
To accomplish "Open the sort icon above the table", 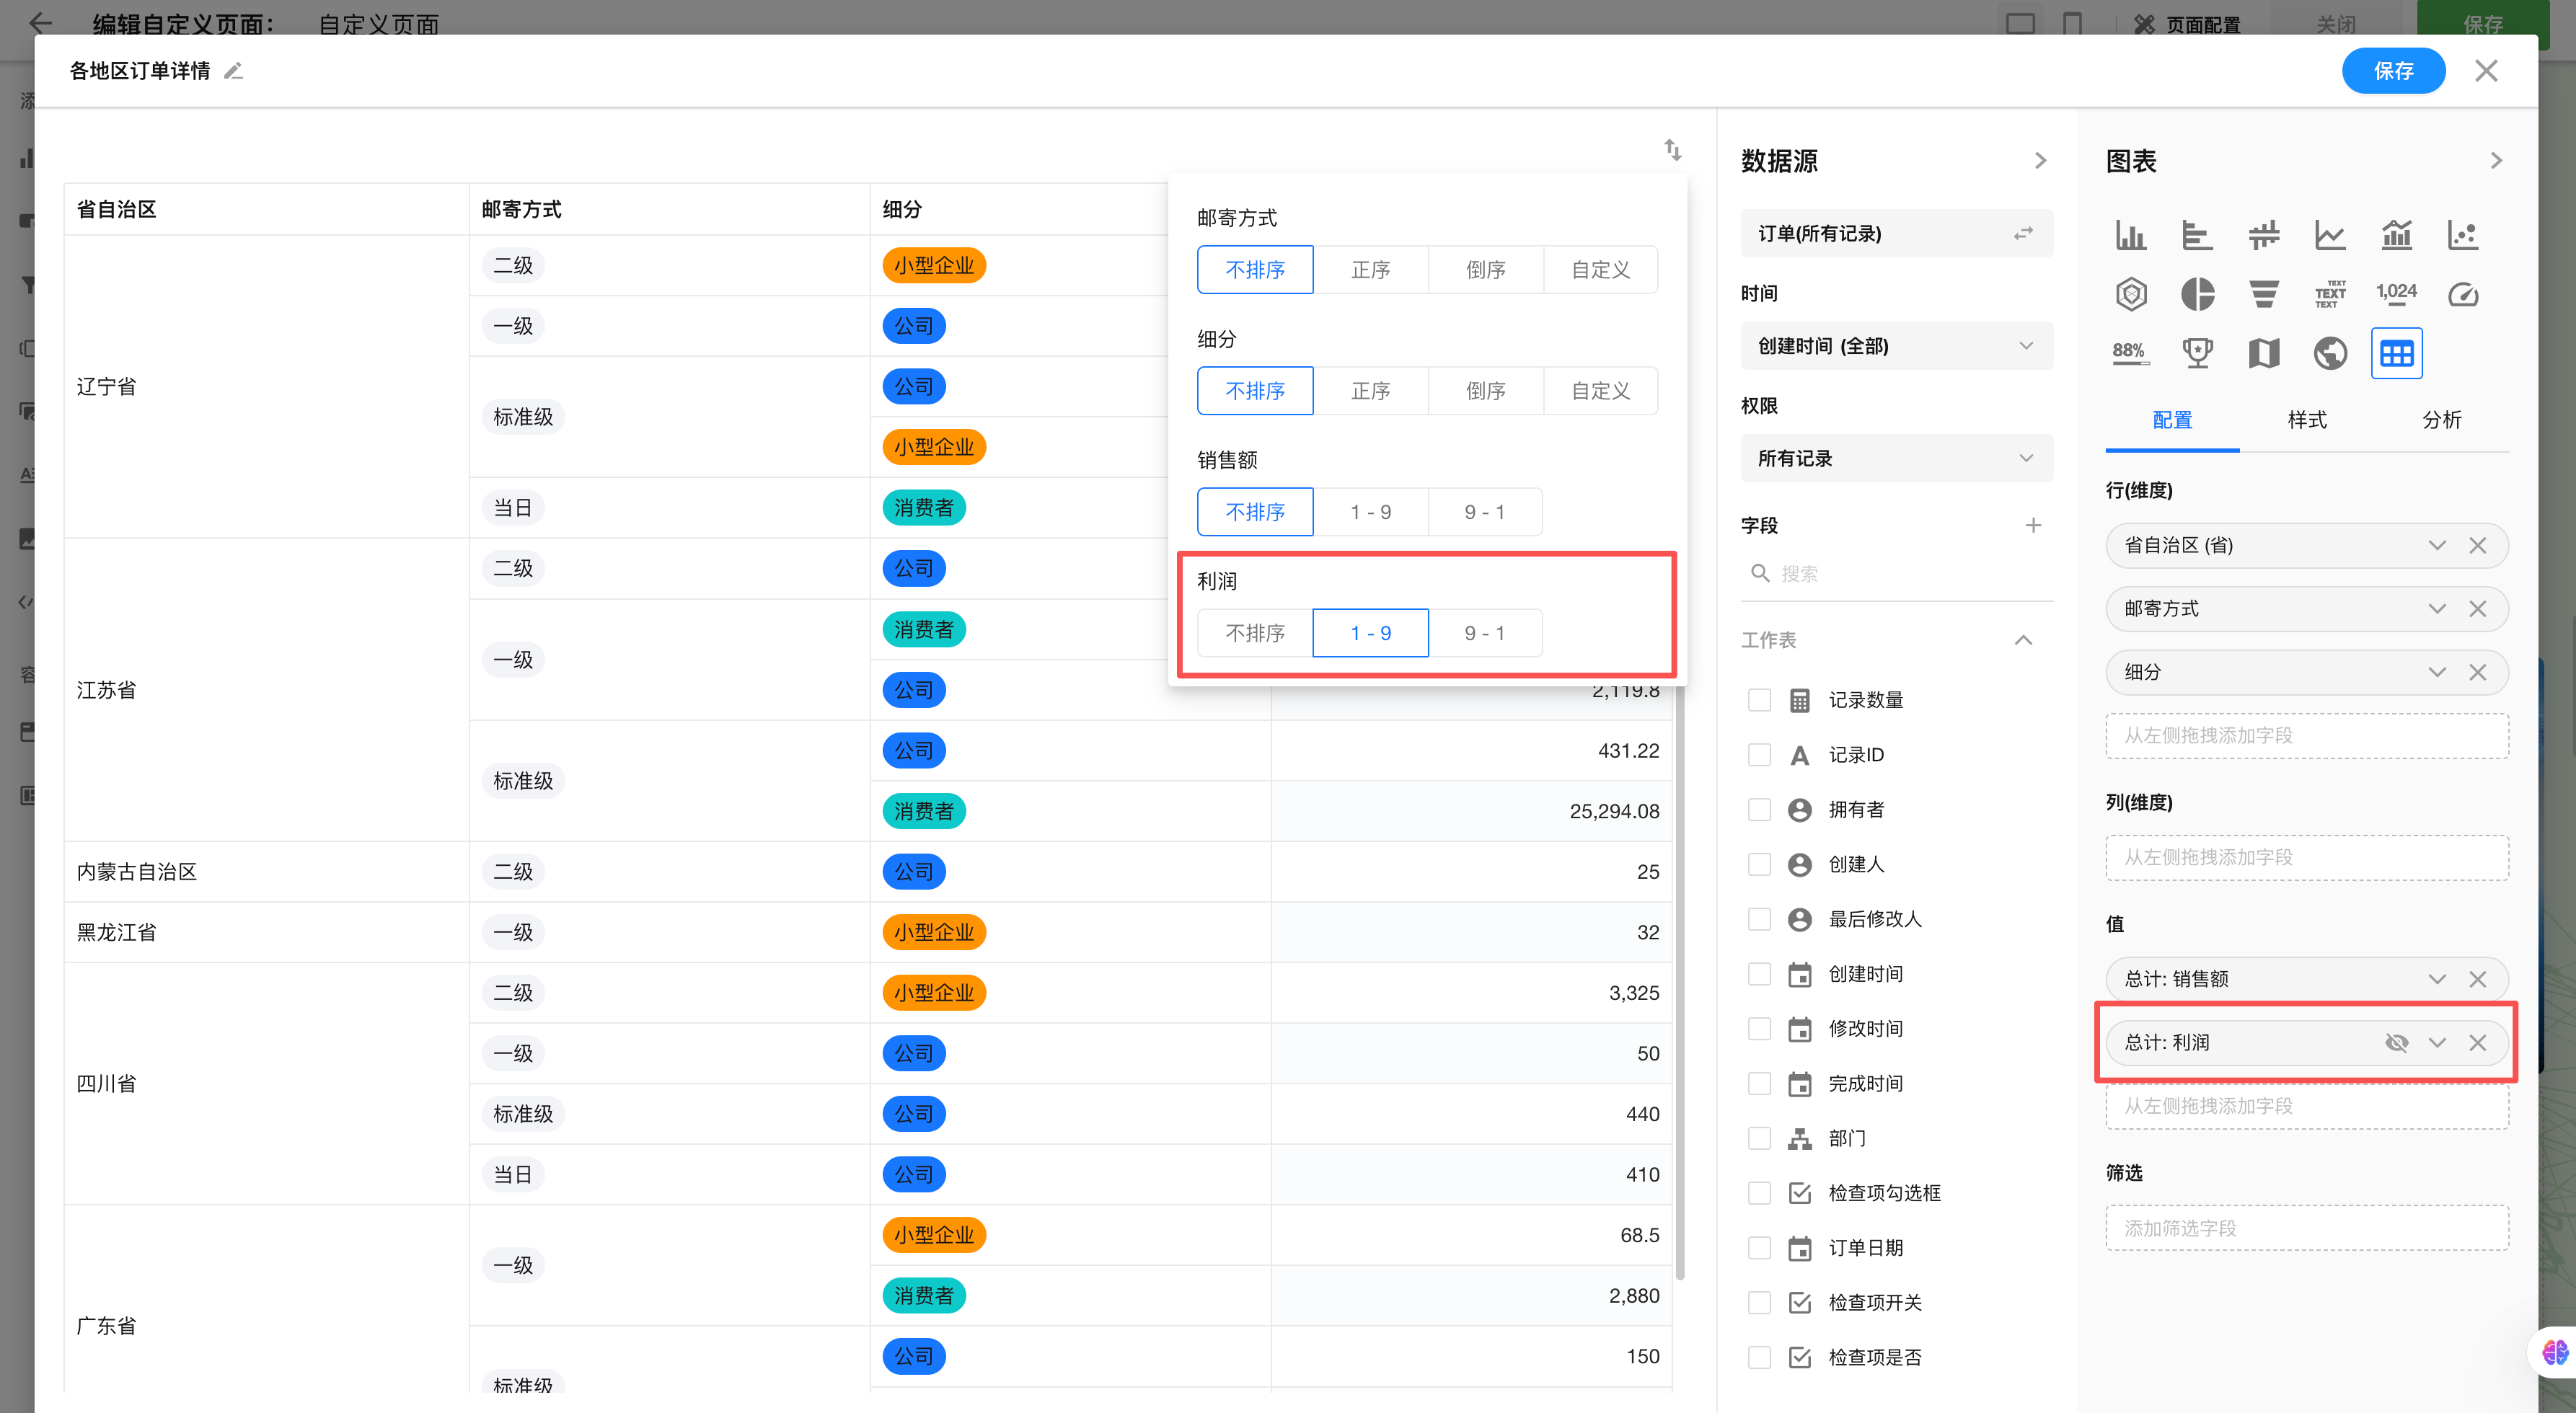I will coord(1672,150).
